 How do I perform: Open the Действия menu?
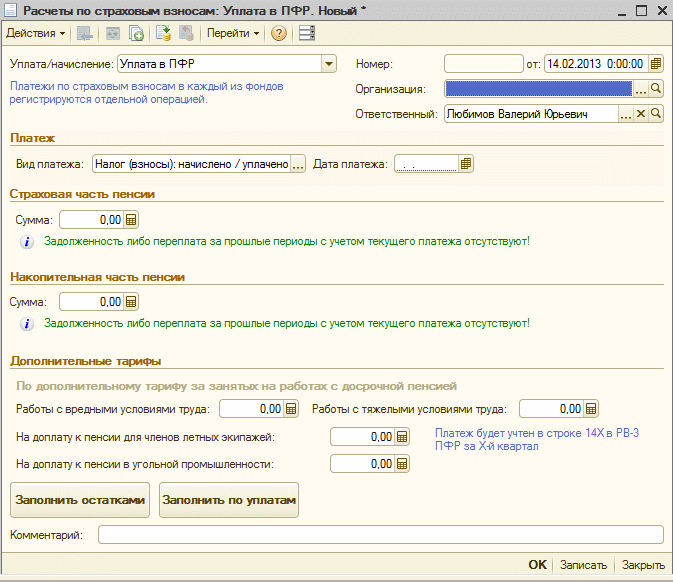(36, 33)
